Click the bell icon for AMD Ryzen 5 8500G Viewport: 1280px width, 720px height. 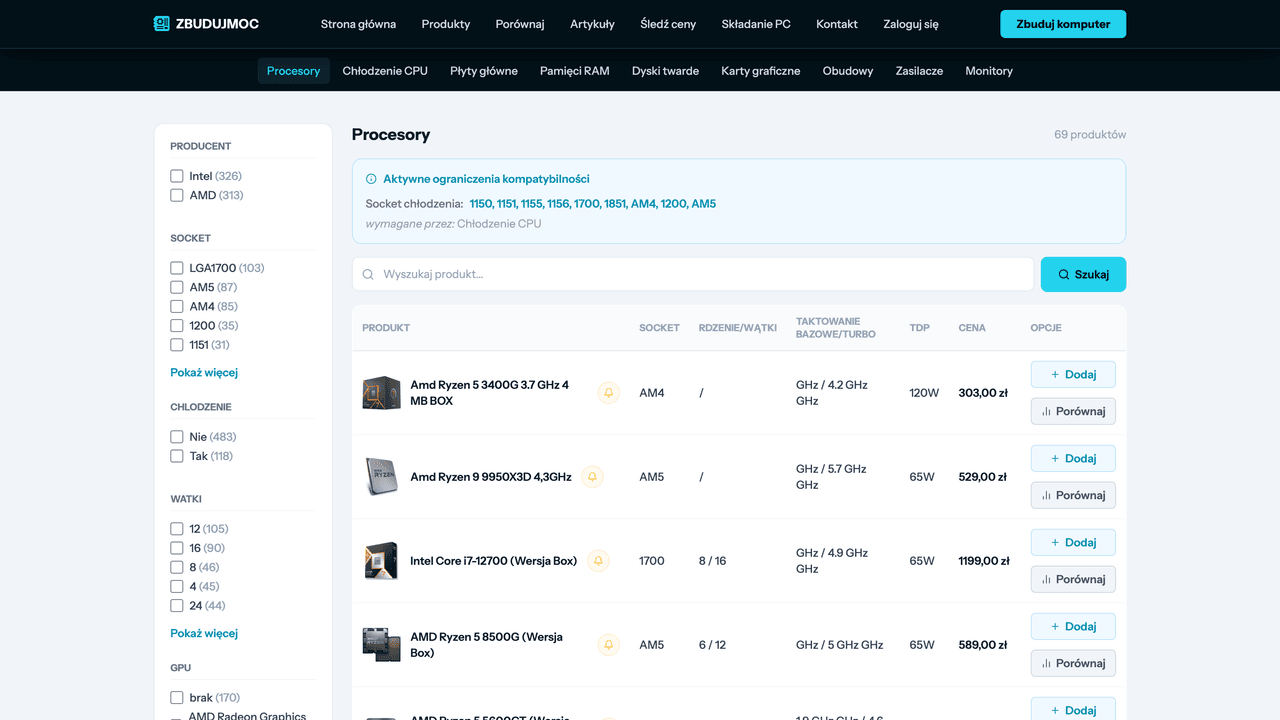pyautogui.click(x=608, y=645)
